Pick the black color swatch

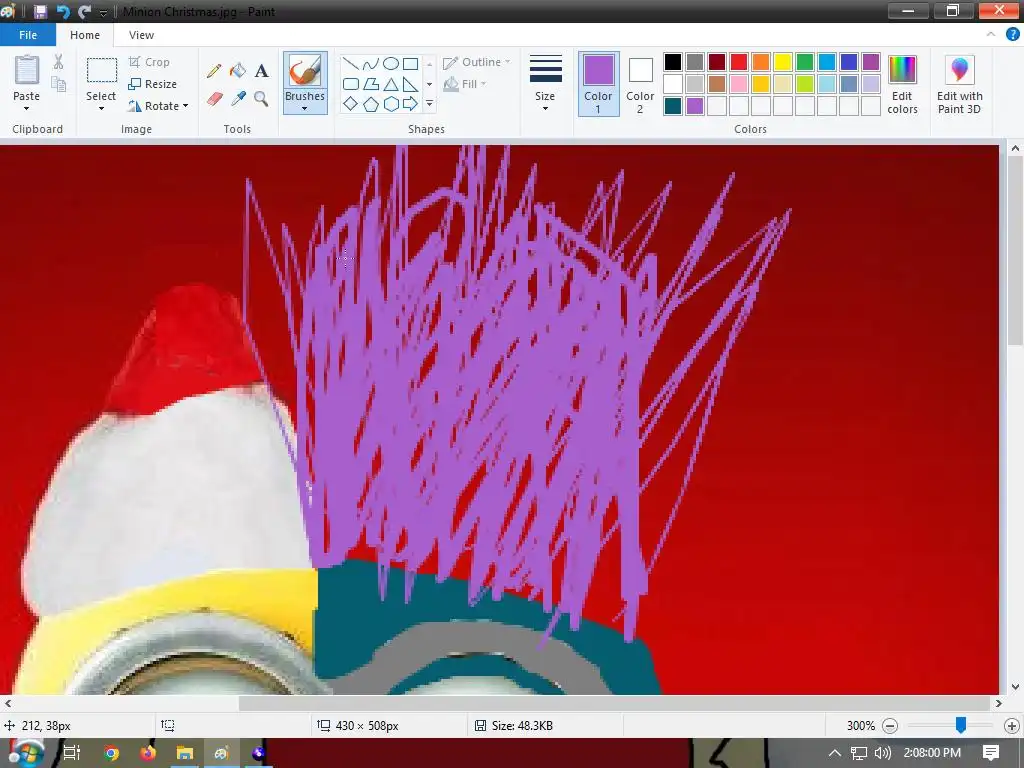click(x=673, y=62)
